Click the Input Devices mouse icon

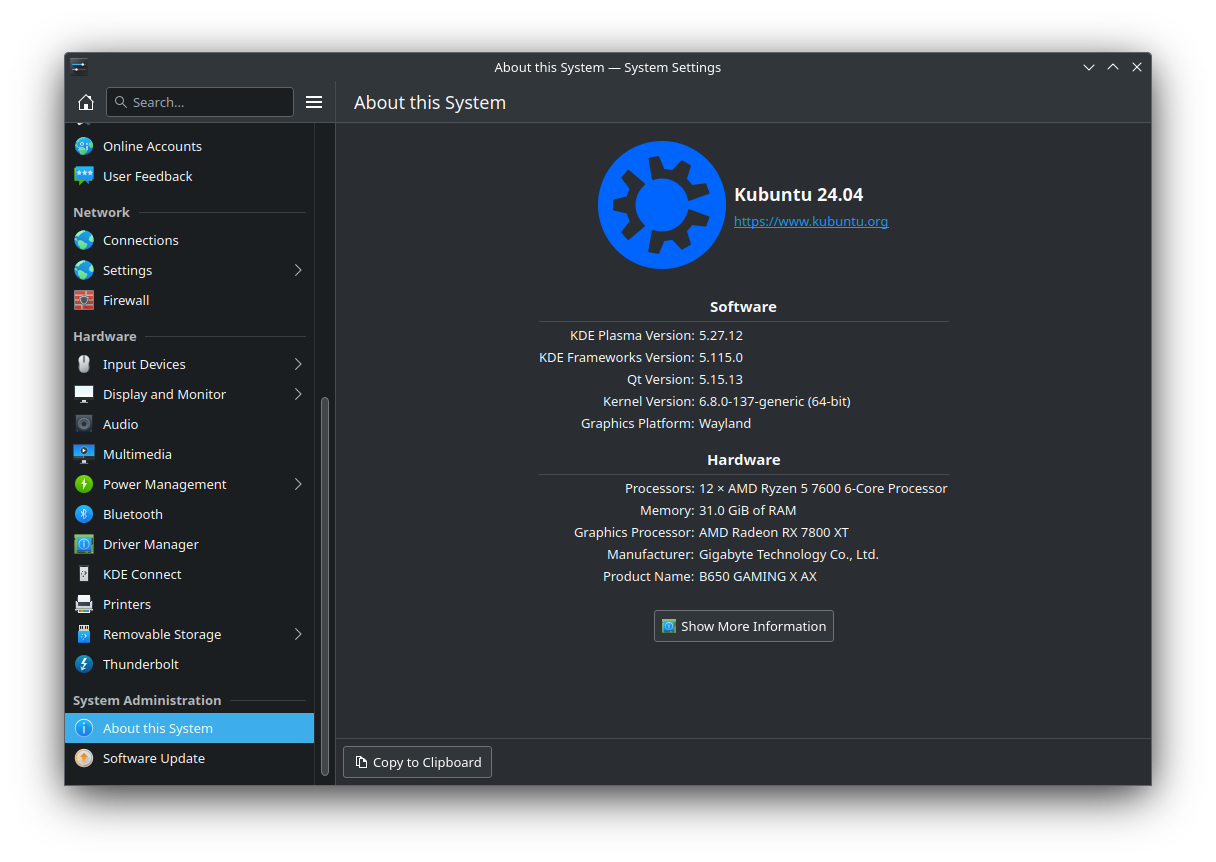click(x=84, y=364)
